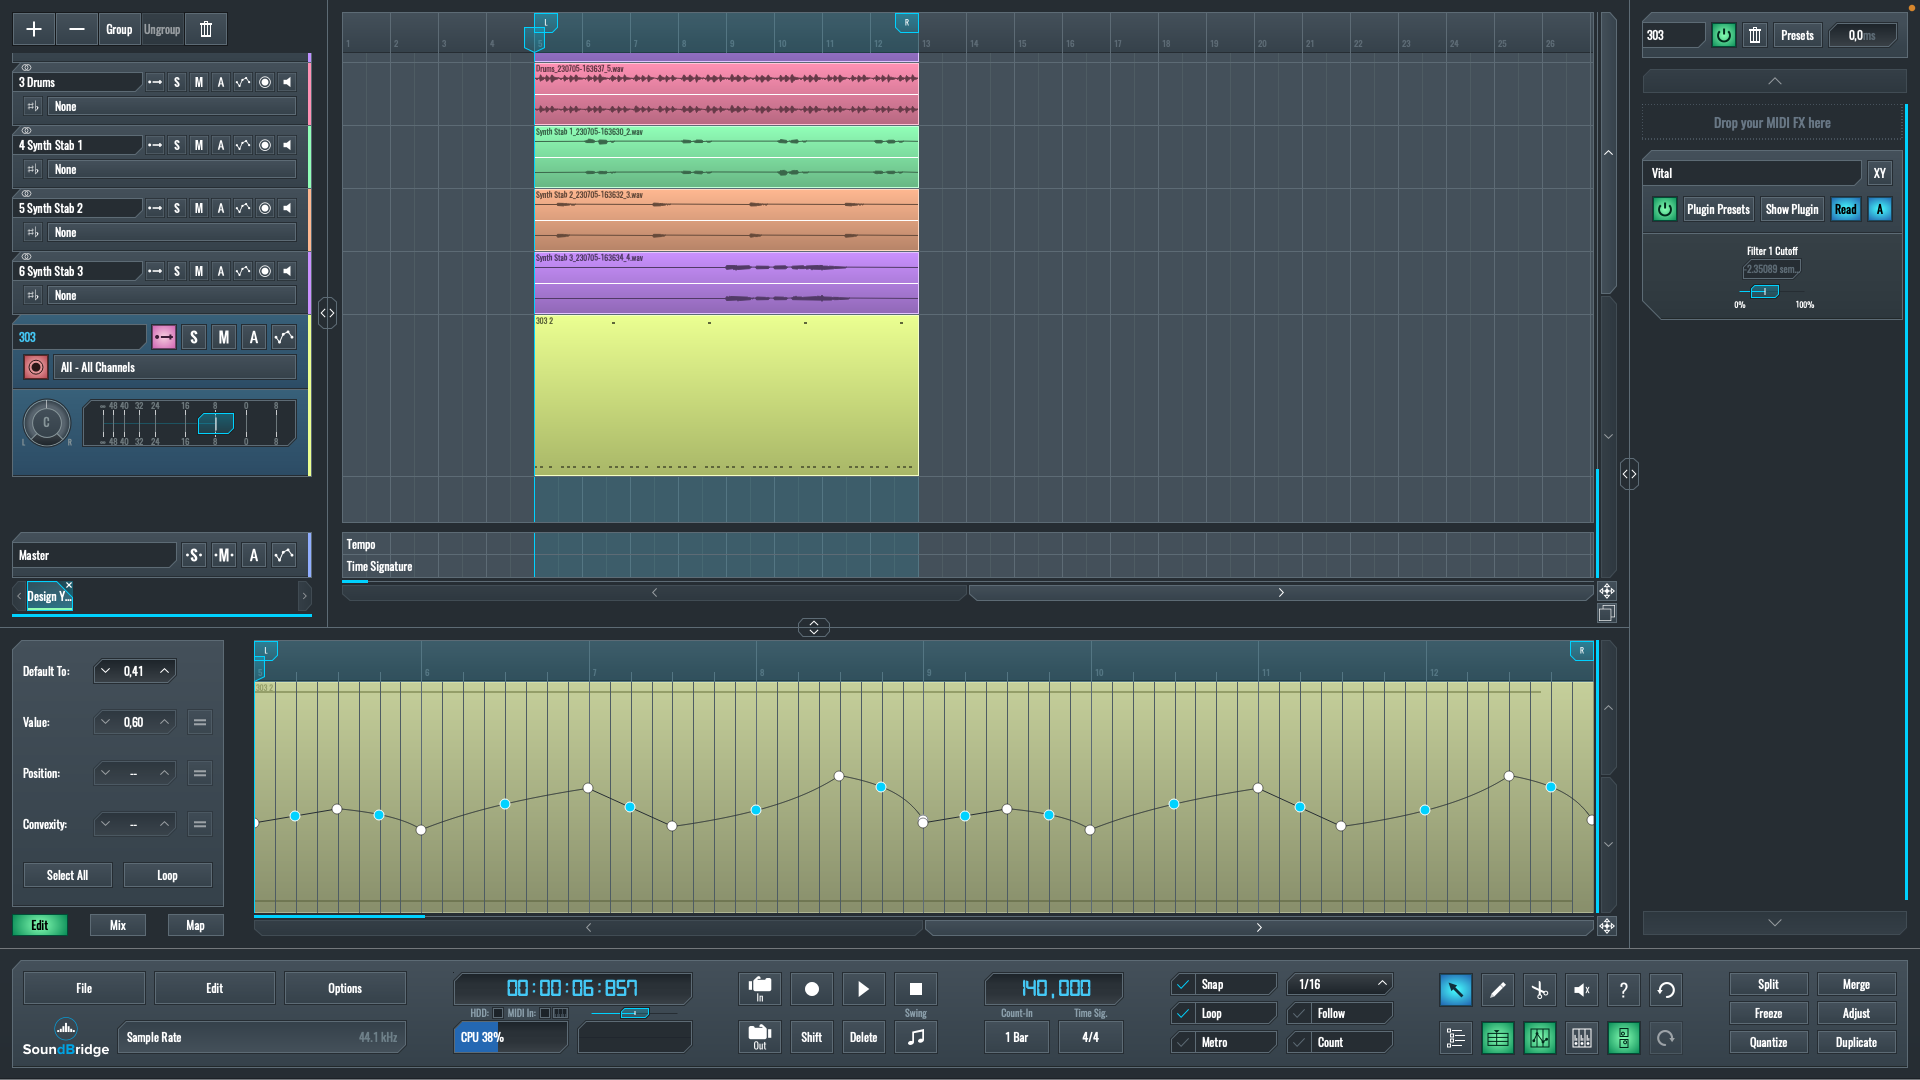1920x1080 pixels.
Task: Click speaker monitor icon on 5 Synth Stab 2
Action: 287,208
